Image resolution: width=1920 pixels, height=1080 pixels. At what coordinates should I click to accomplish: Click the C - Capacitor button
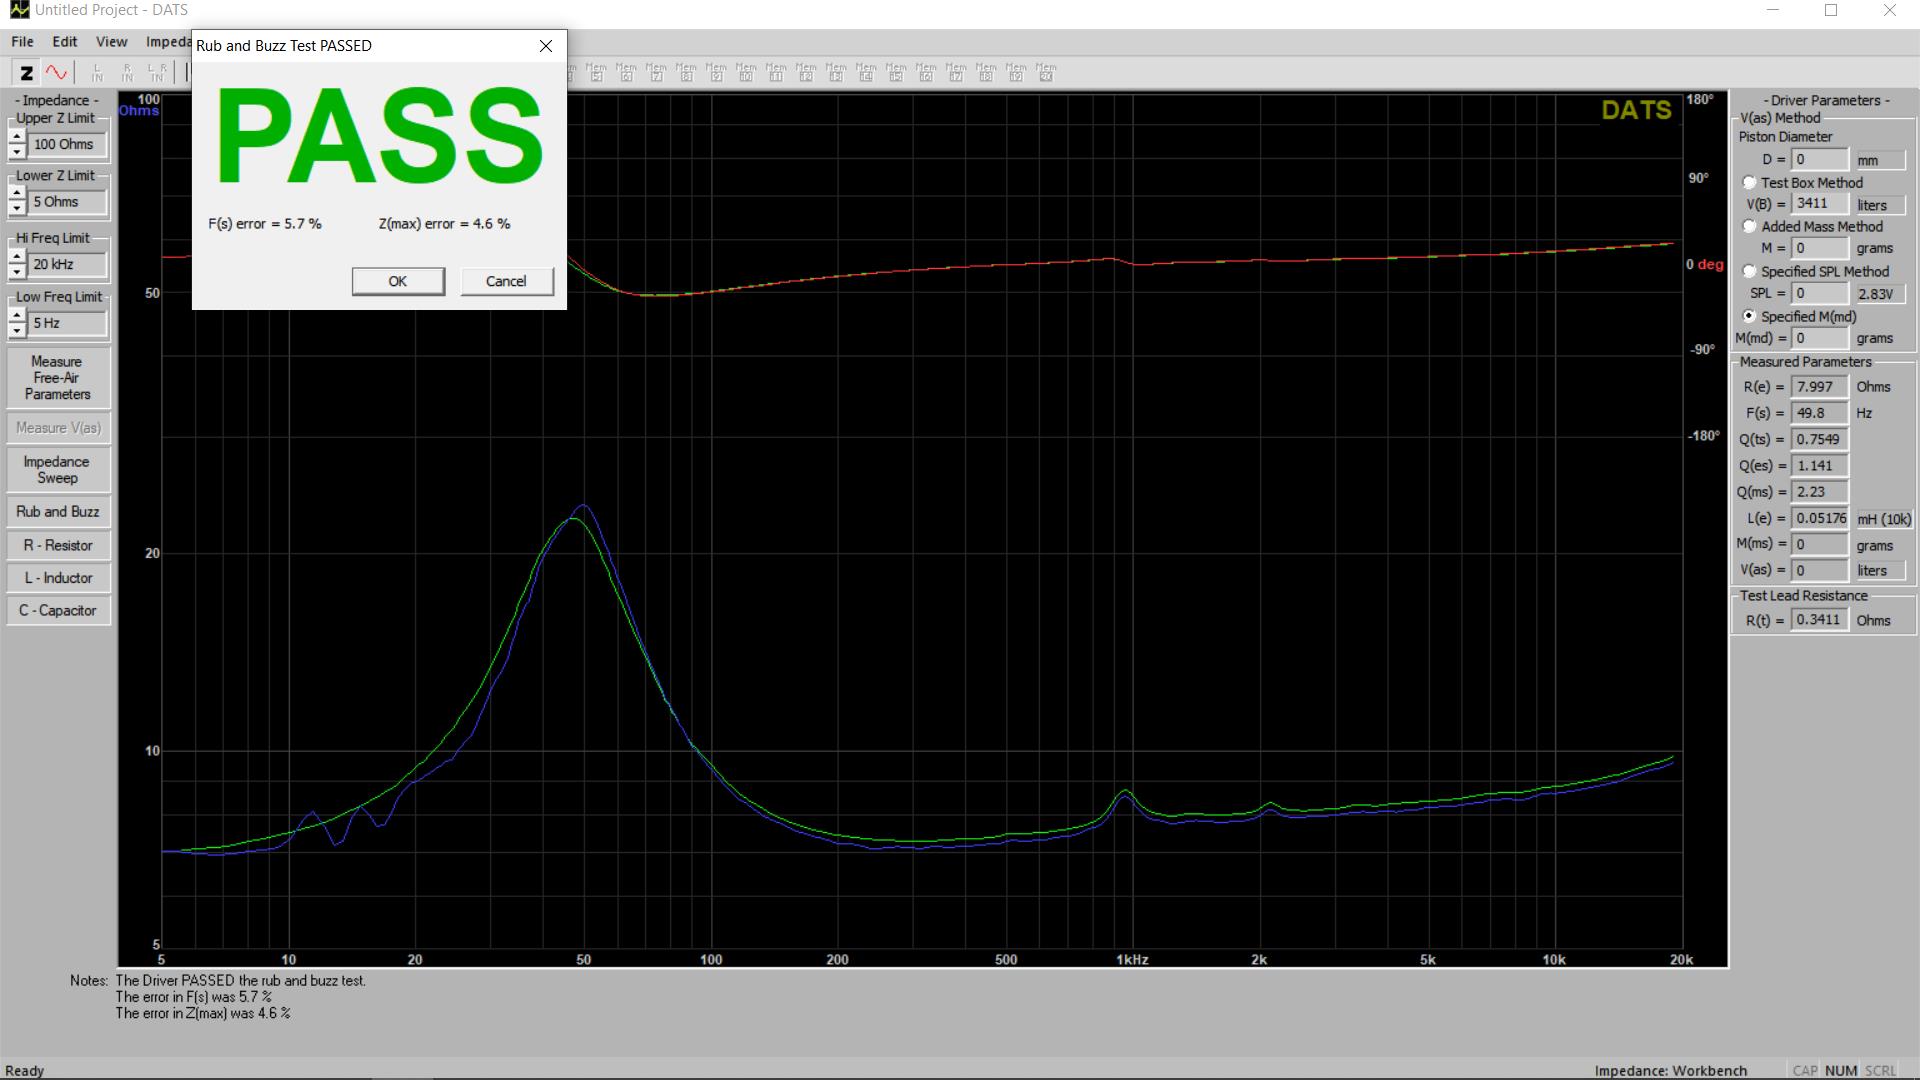[57, 610]
